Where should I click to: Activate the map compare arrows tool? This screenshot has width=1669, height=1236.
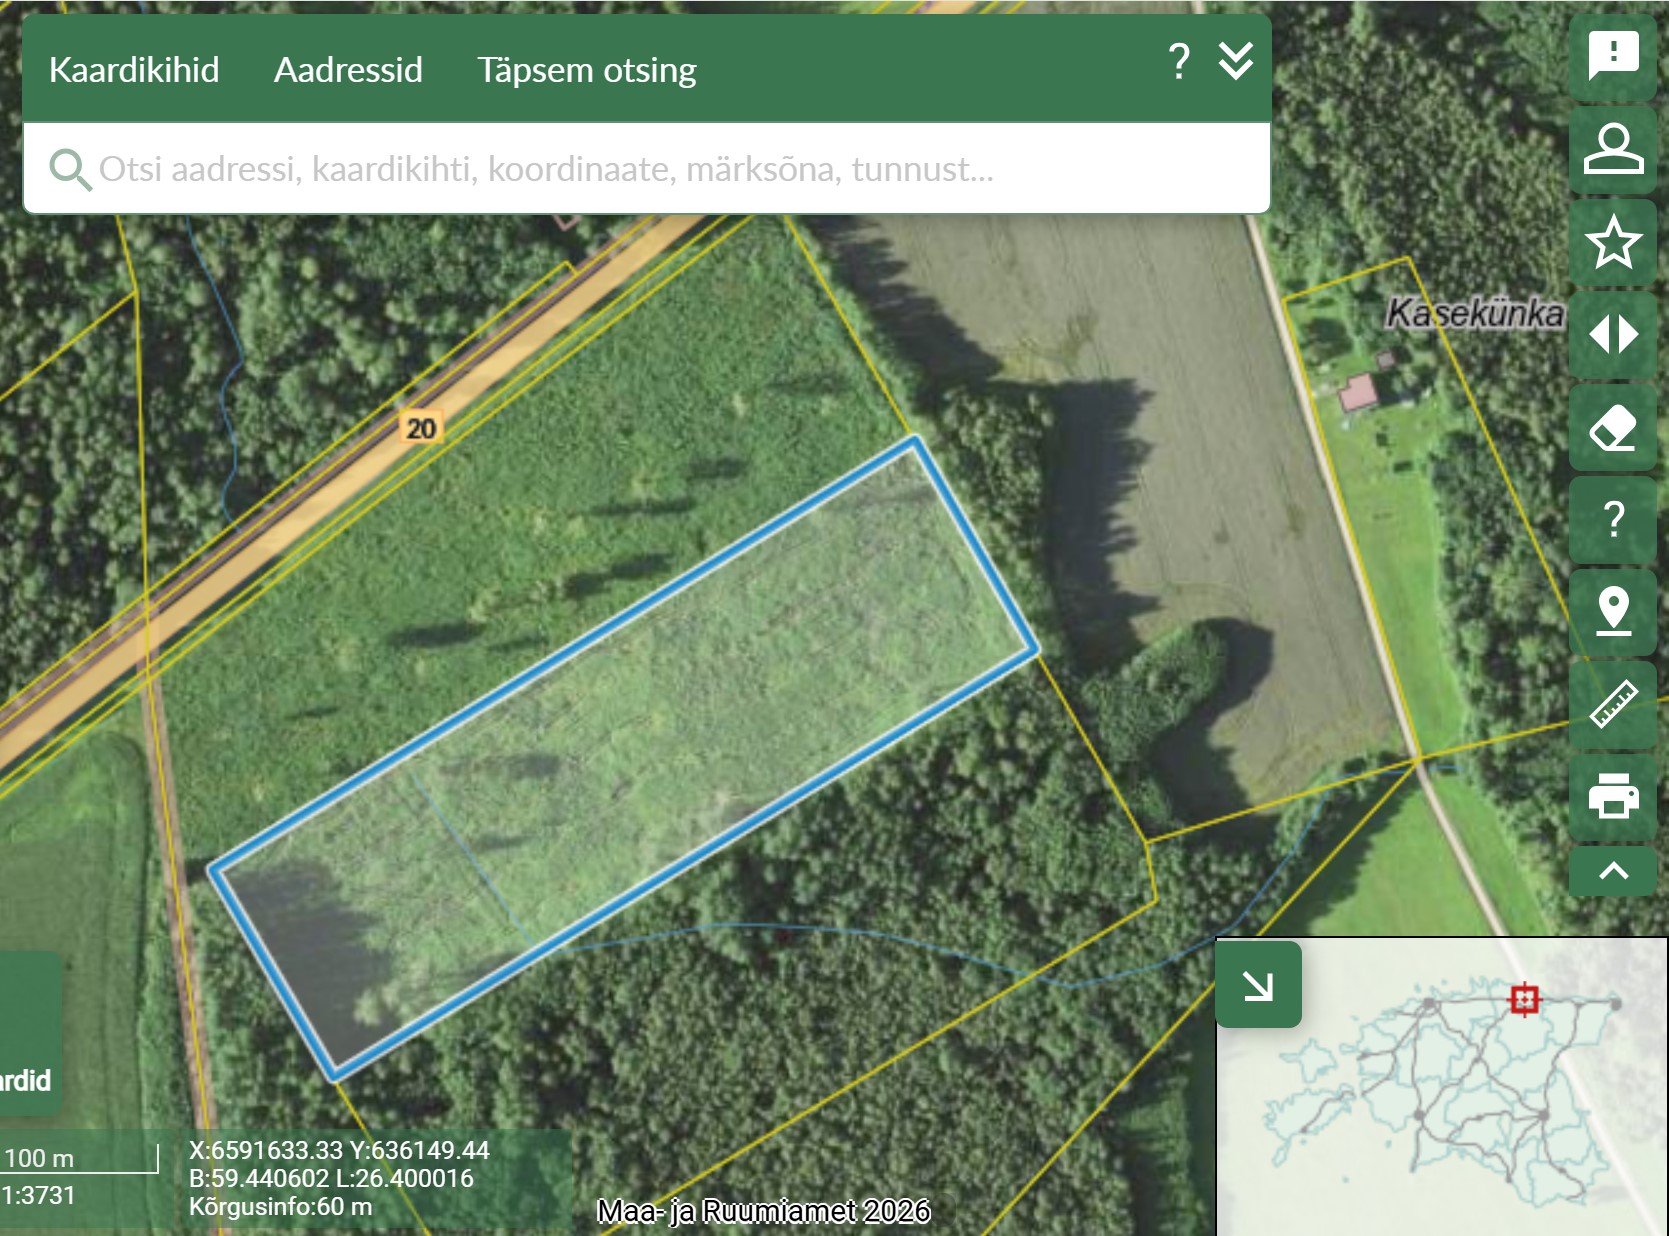(1613, 334)
